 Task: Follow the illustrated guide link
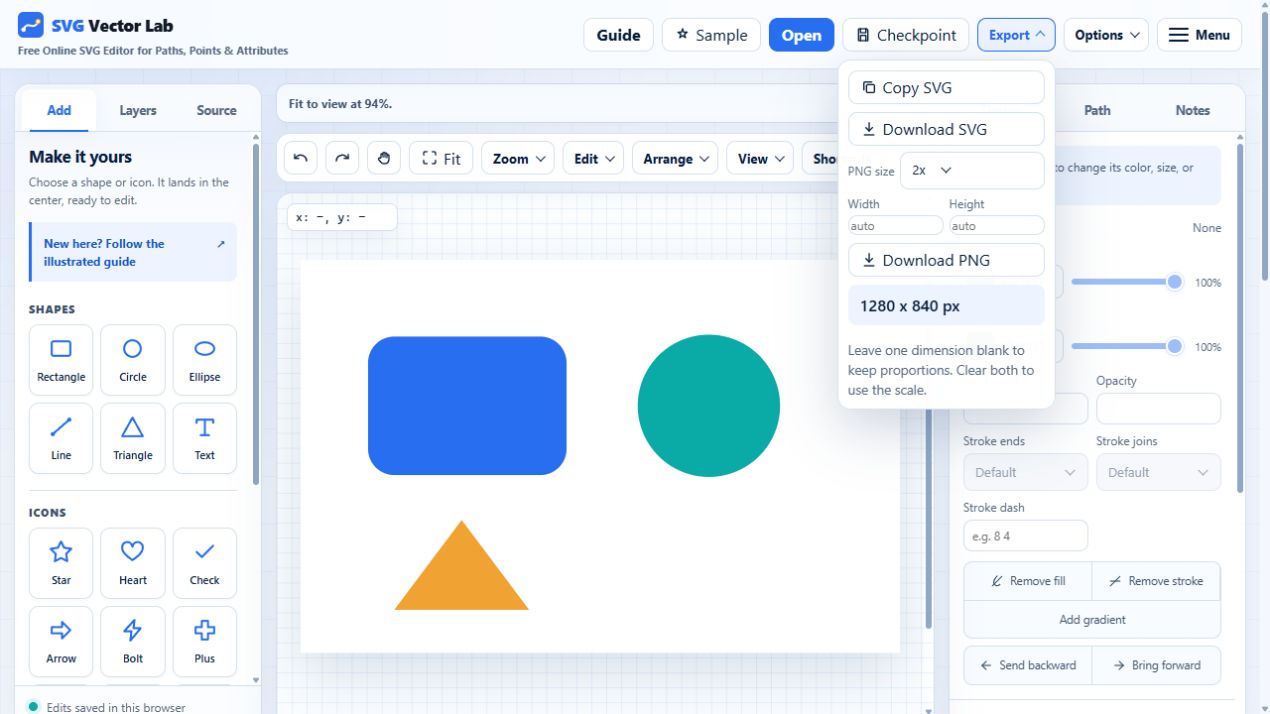133,252
